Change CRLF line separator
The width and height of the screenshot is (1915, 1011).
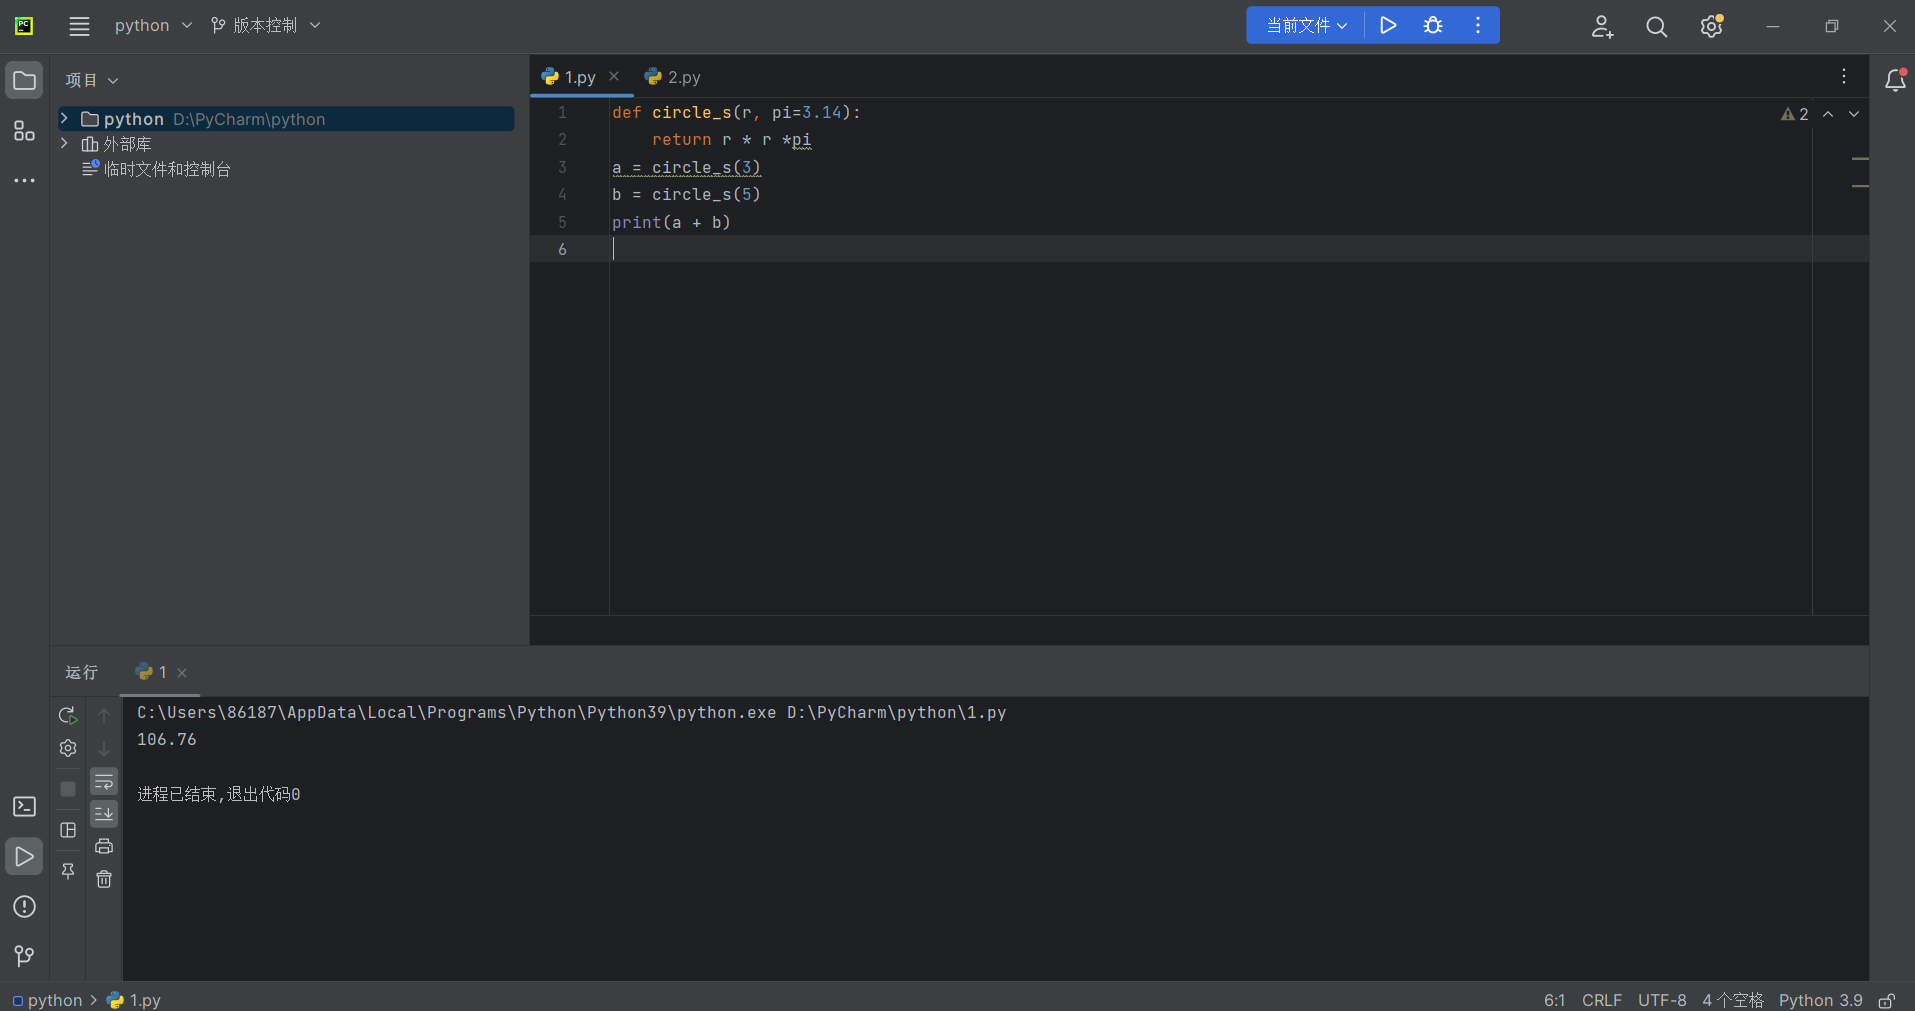[1602, 1000]
